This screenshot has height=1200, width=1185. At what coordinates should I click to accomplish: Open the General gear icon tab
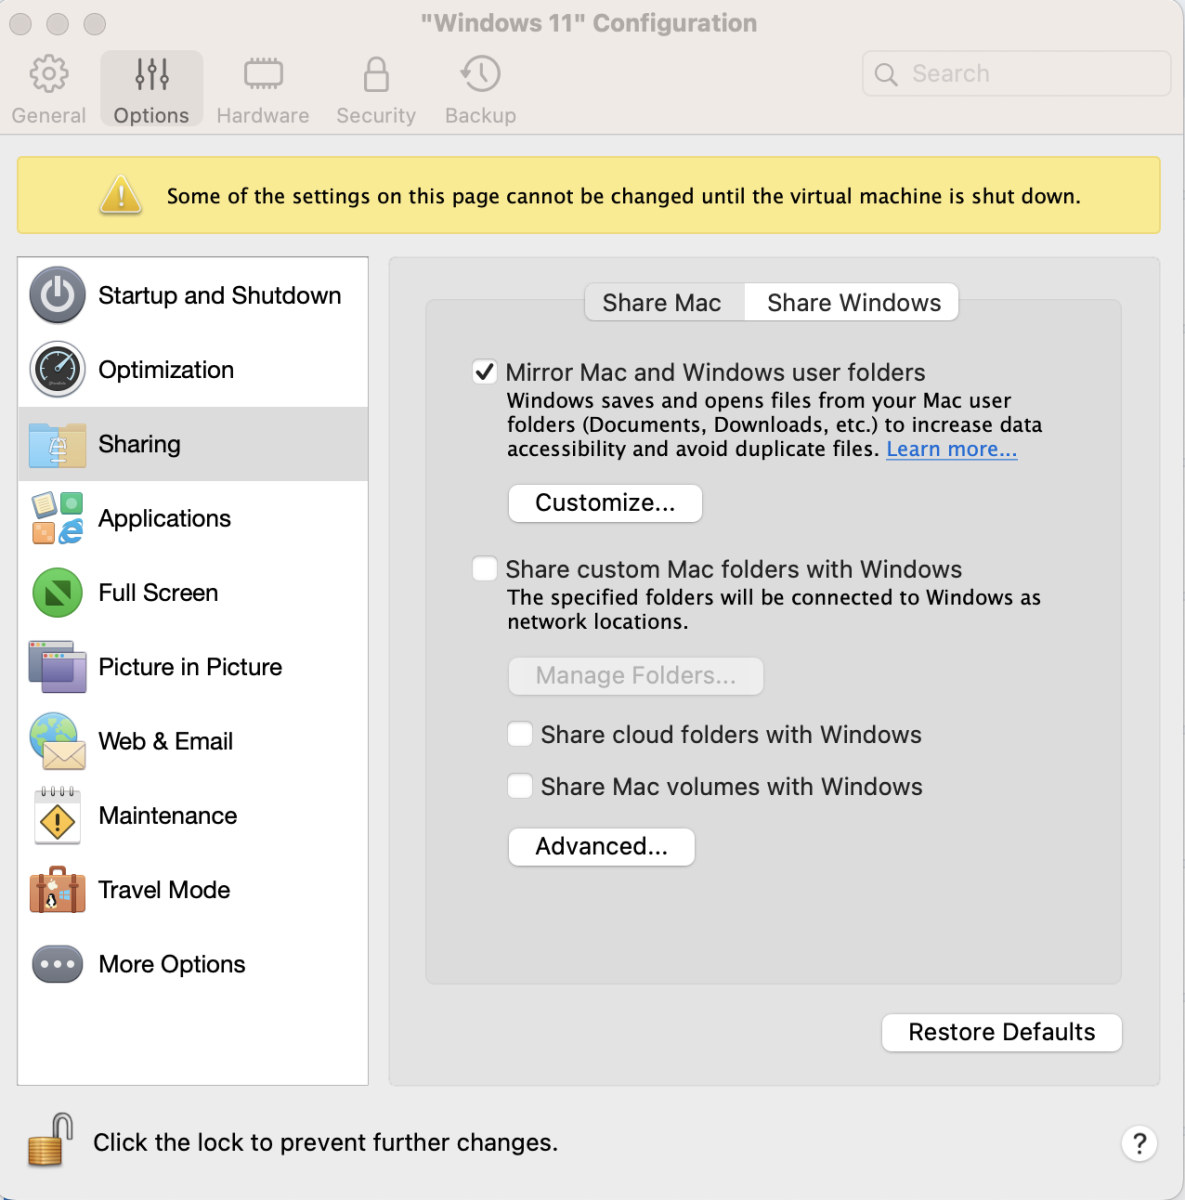click(49, 73)
